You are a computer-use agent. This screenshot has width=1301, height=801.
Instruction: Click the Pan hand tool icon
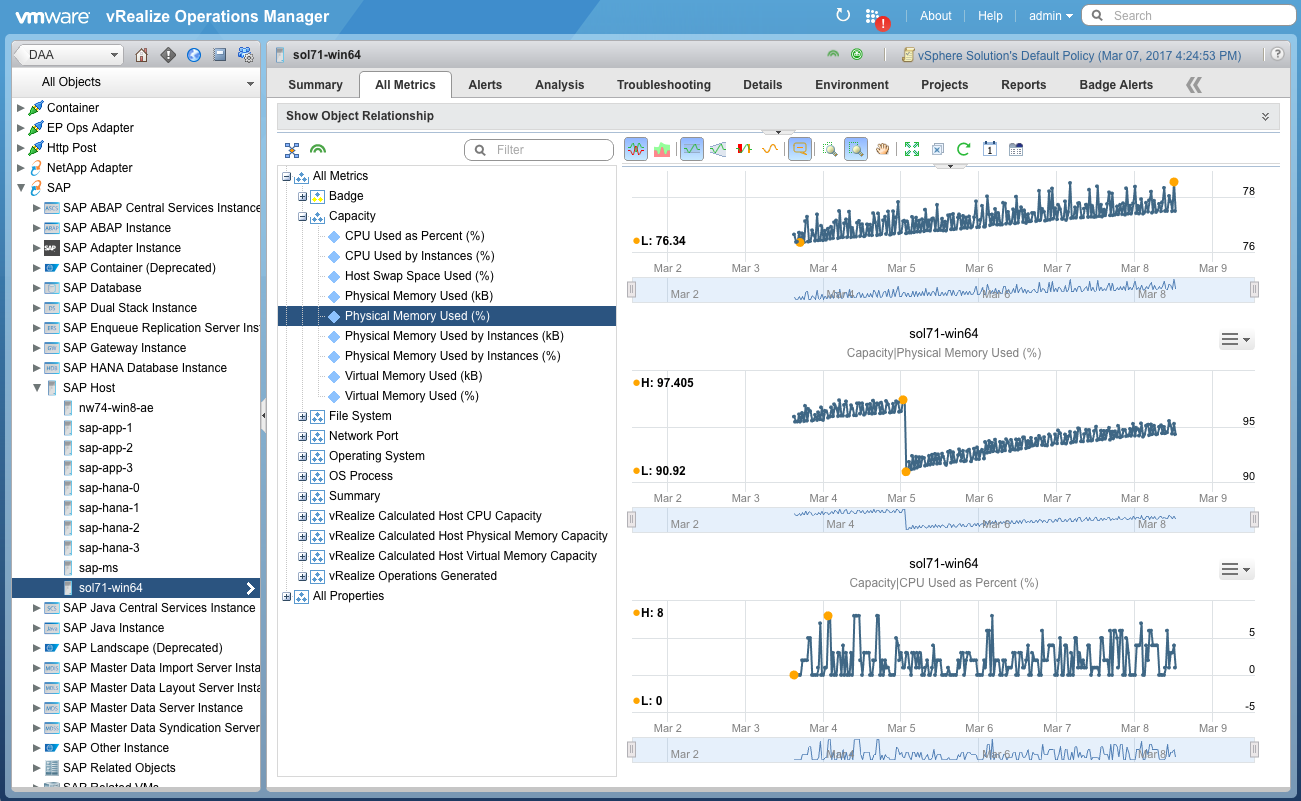tap(883, 150)
